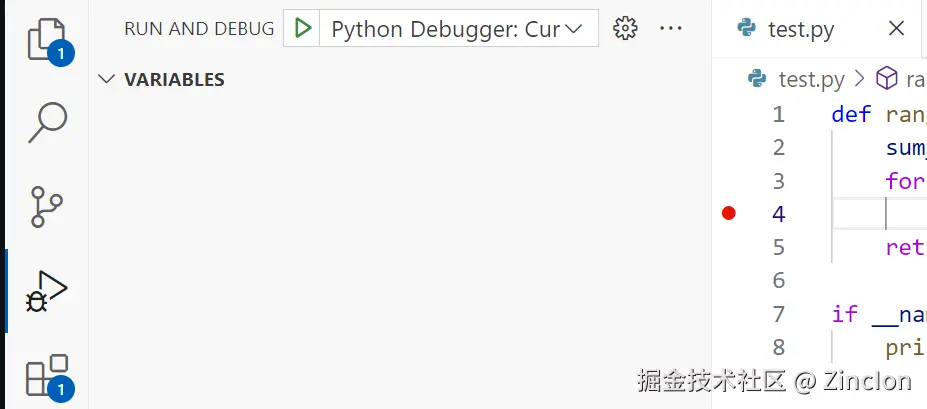The width and height of the screenshot is (927, 409).
Task: Click test.py in the breadcrumb path
Action: tap(811, 79)
